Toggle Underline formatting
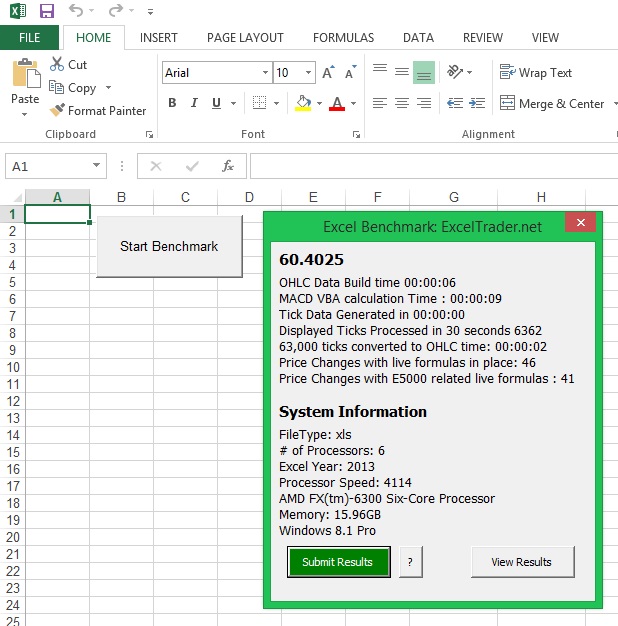Image resolution: width=618 pixels, height=626 pixels. click(x=216, y=103)
